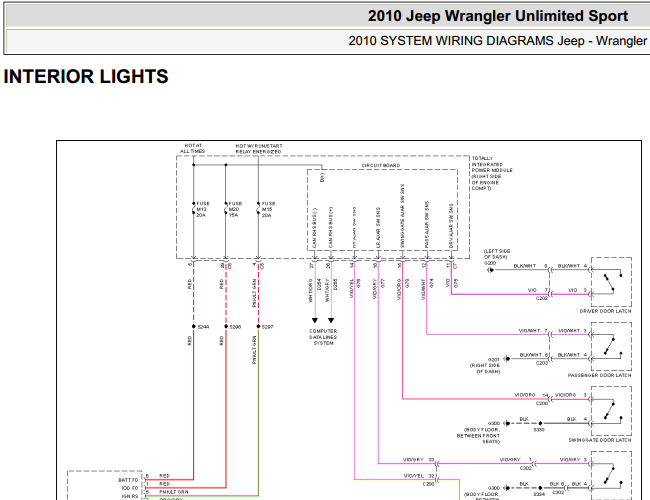Click the 'FUSE M15 20A' label
Viewport: 650px width, 500px height.
[x=268, y=209]
